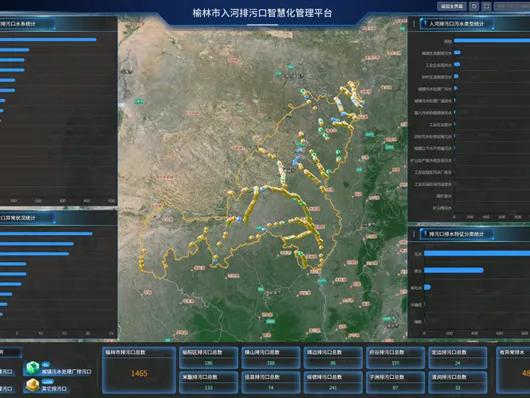This screenshot has height=398, width=530.
Task: Open the 绥德排污口总数 statistic card
Action: [x=333, y=382]
